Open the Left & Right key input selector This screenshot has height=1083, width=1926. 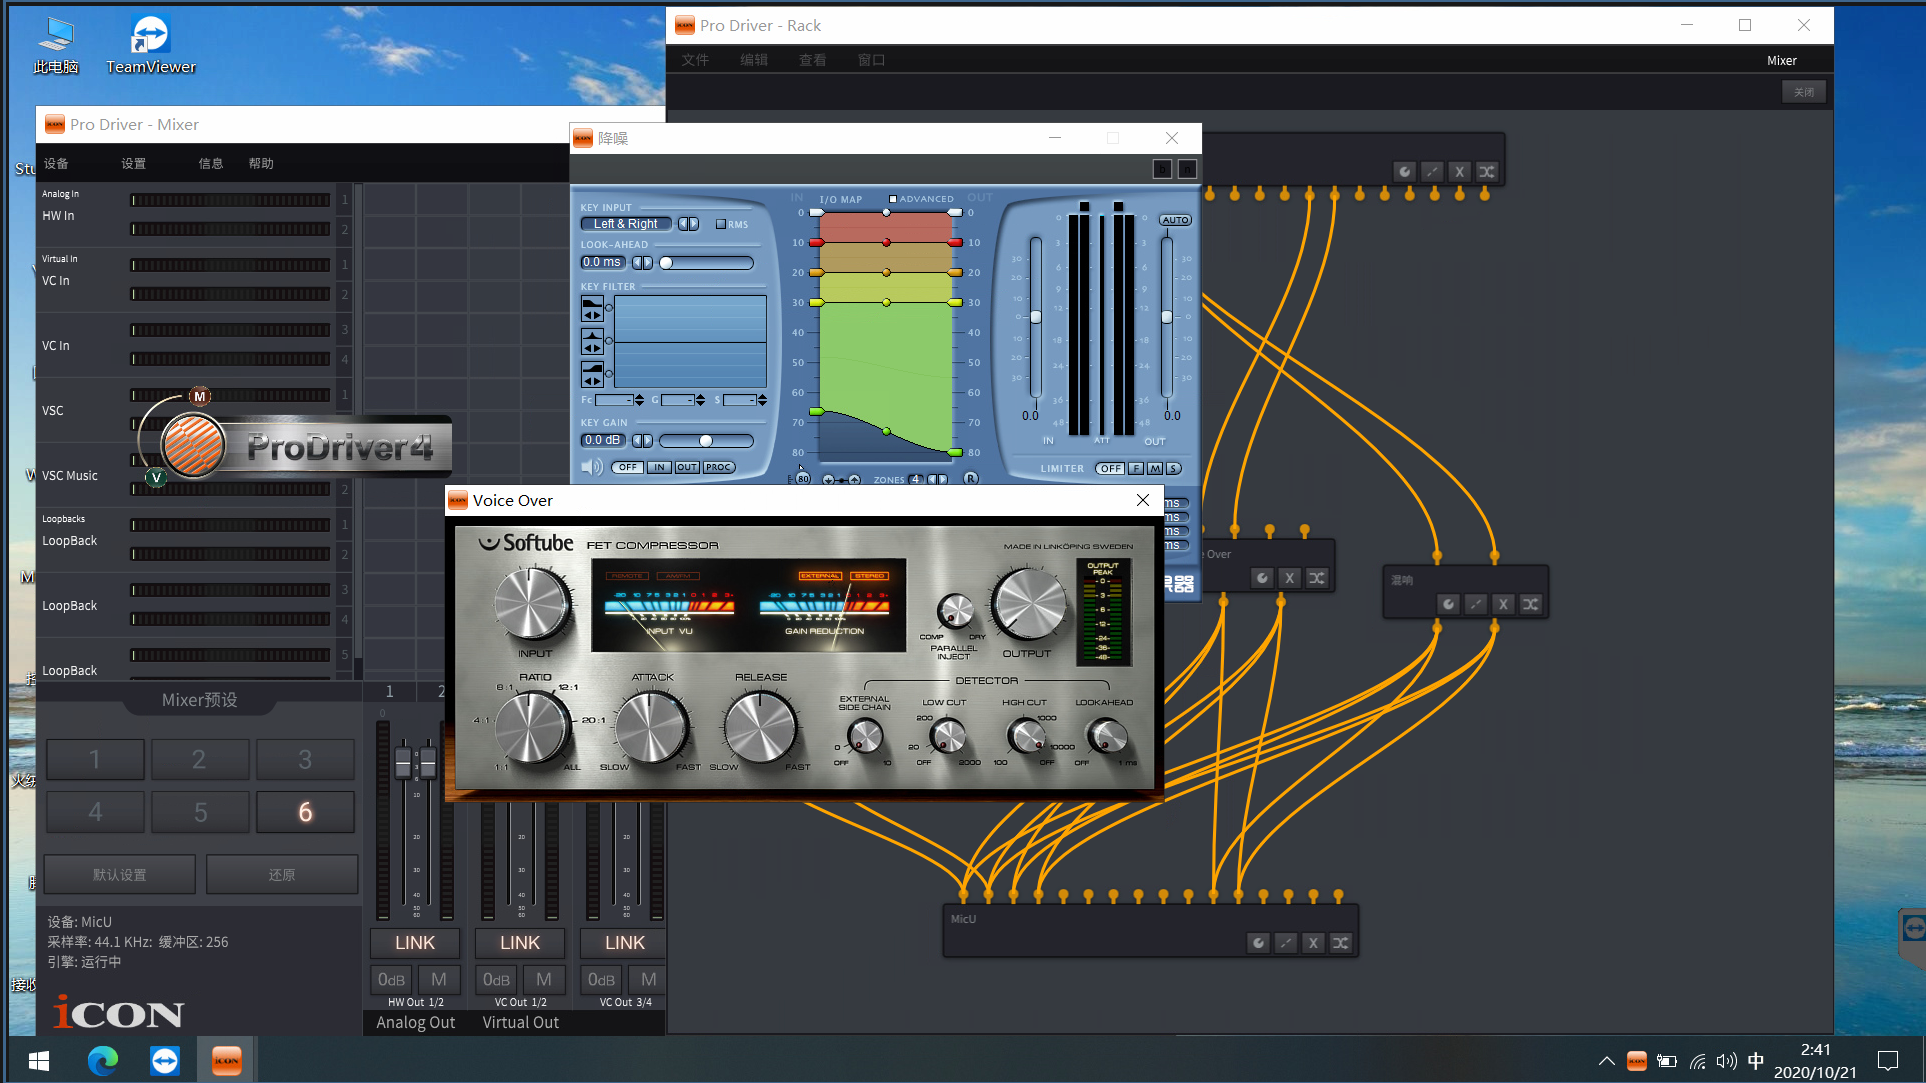[626, 224]
